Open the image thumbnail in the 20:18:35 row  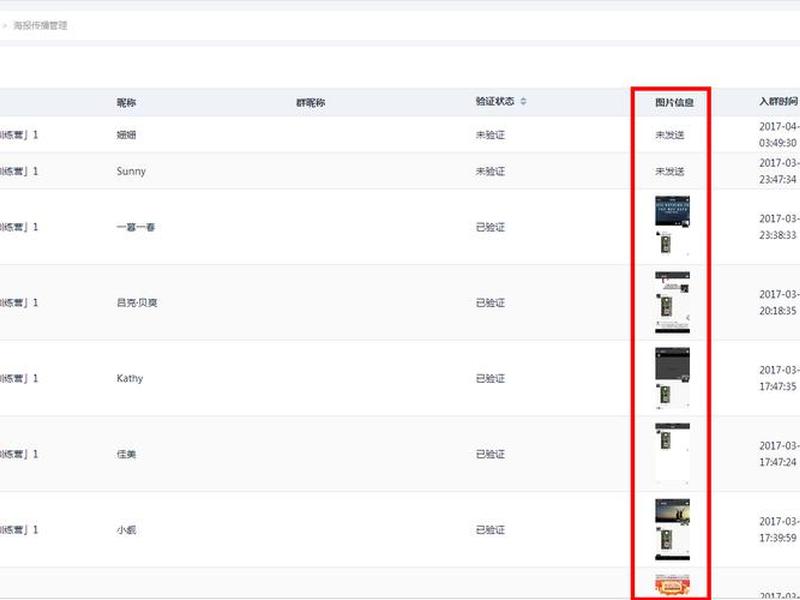tap(672, 303)
